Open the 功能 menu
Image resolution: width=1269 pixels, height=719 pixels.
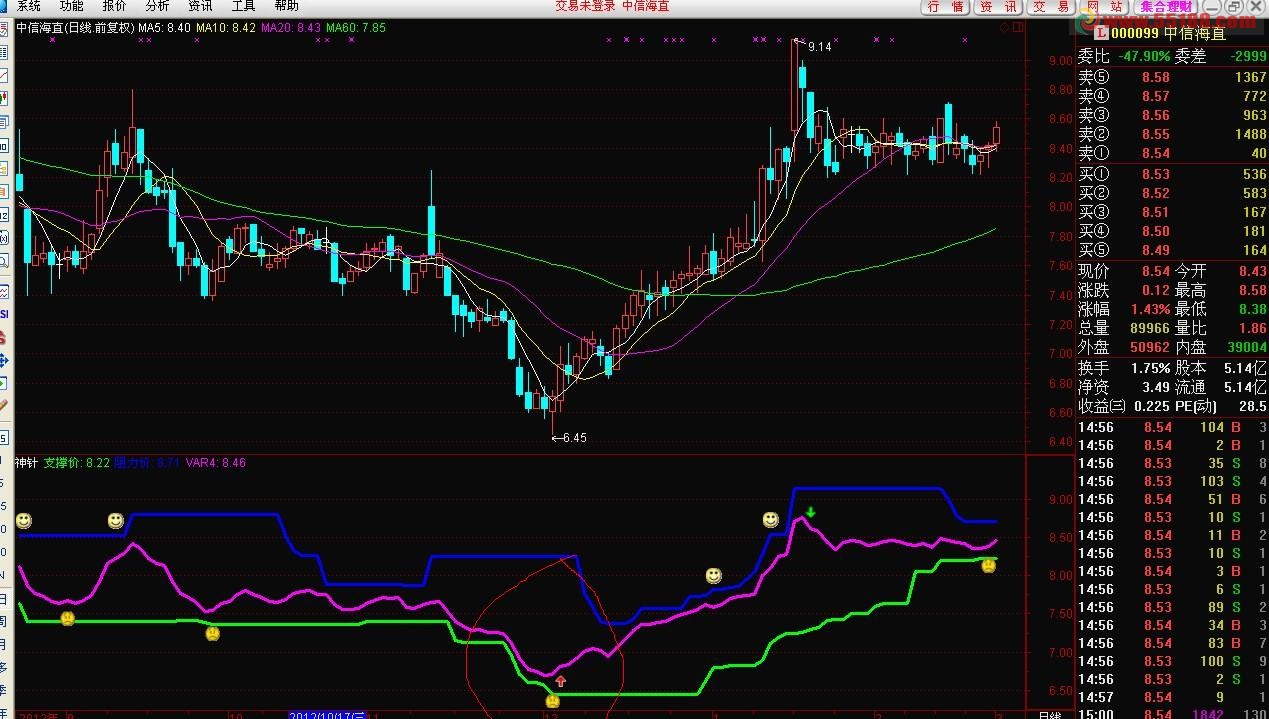(x=71, y=6)
